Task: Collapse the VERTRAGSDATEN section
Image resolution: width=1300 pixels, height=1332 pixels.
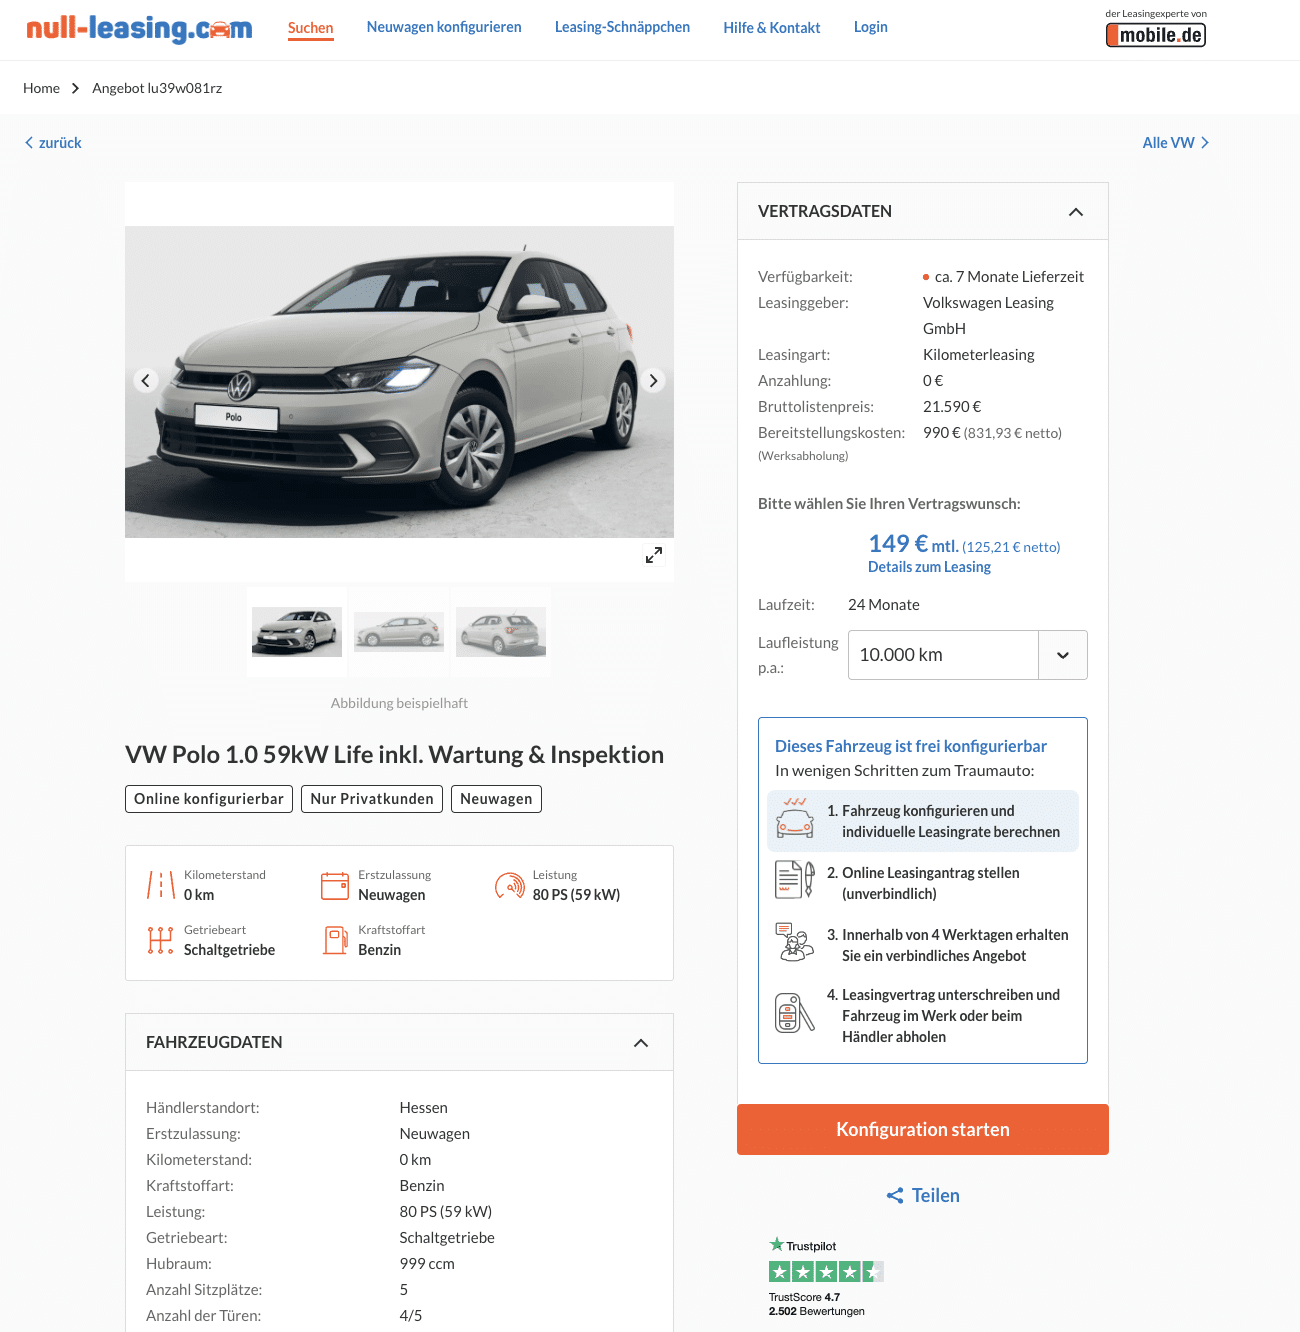Action: coord(1076,212)
